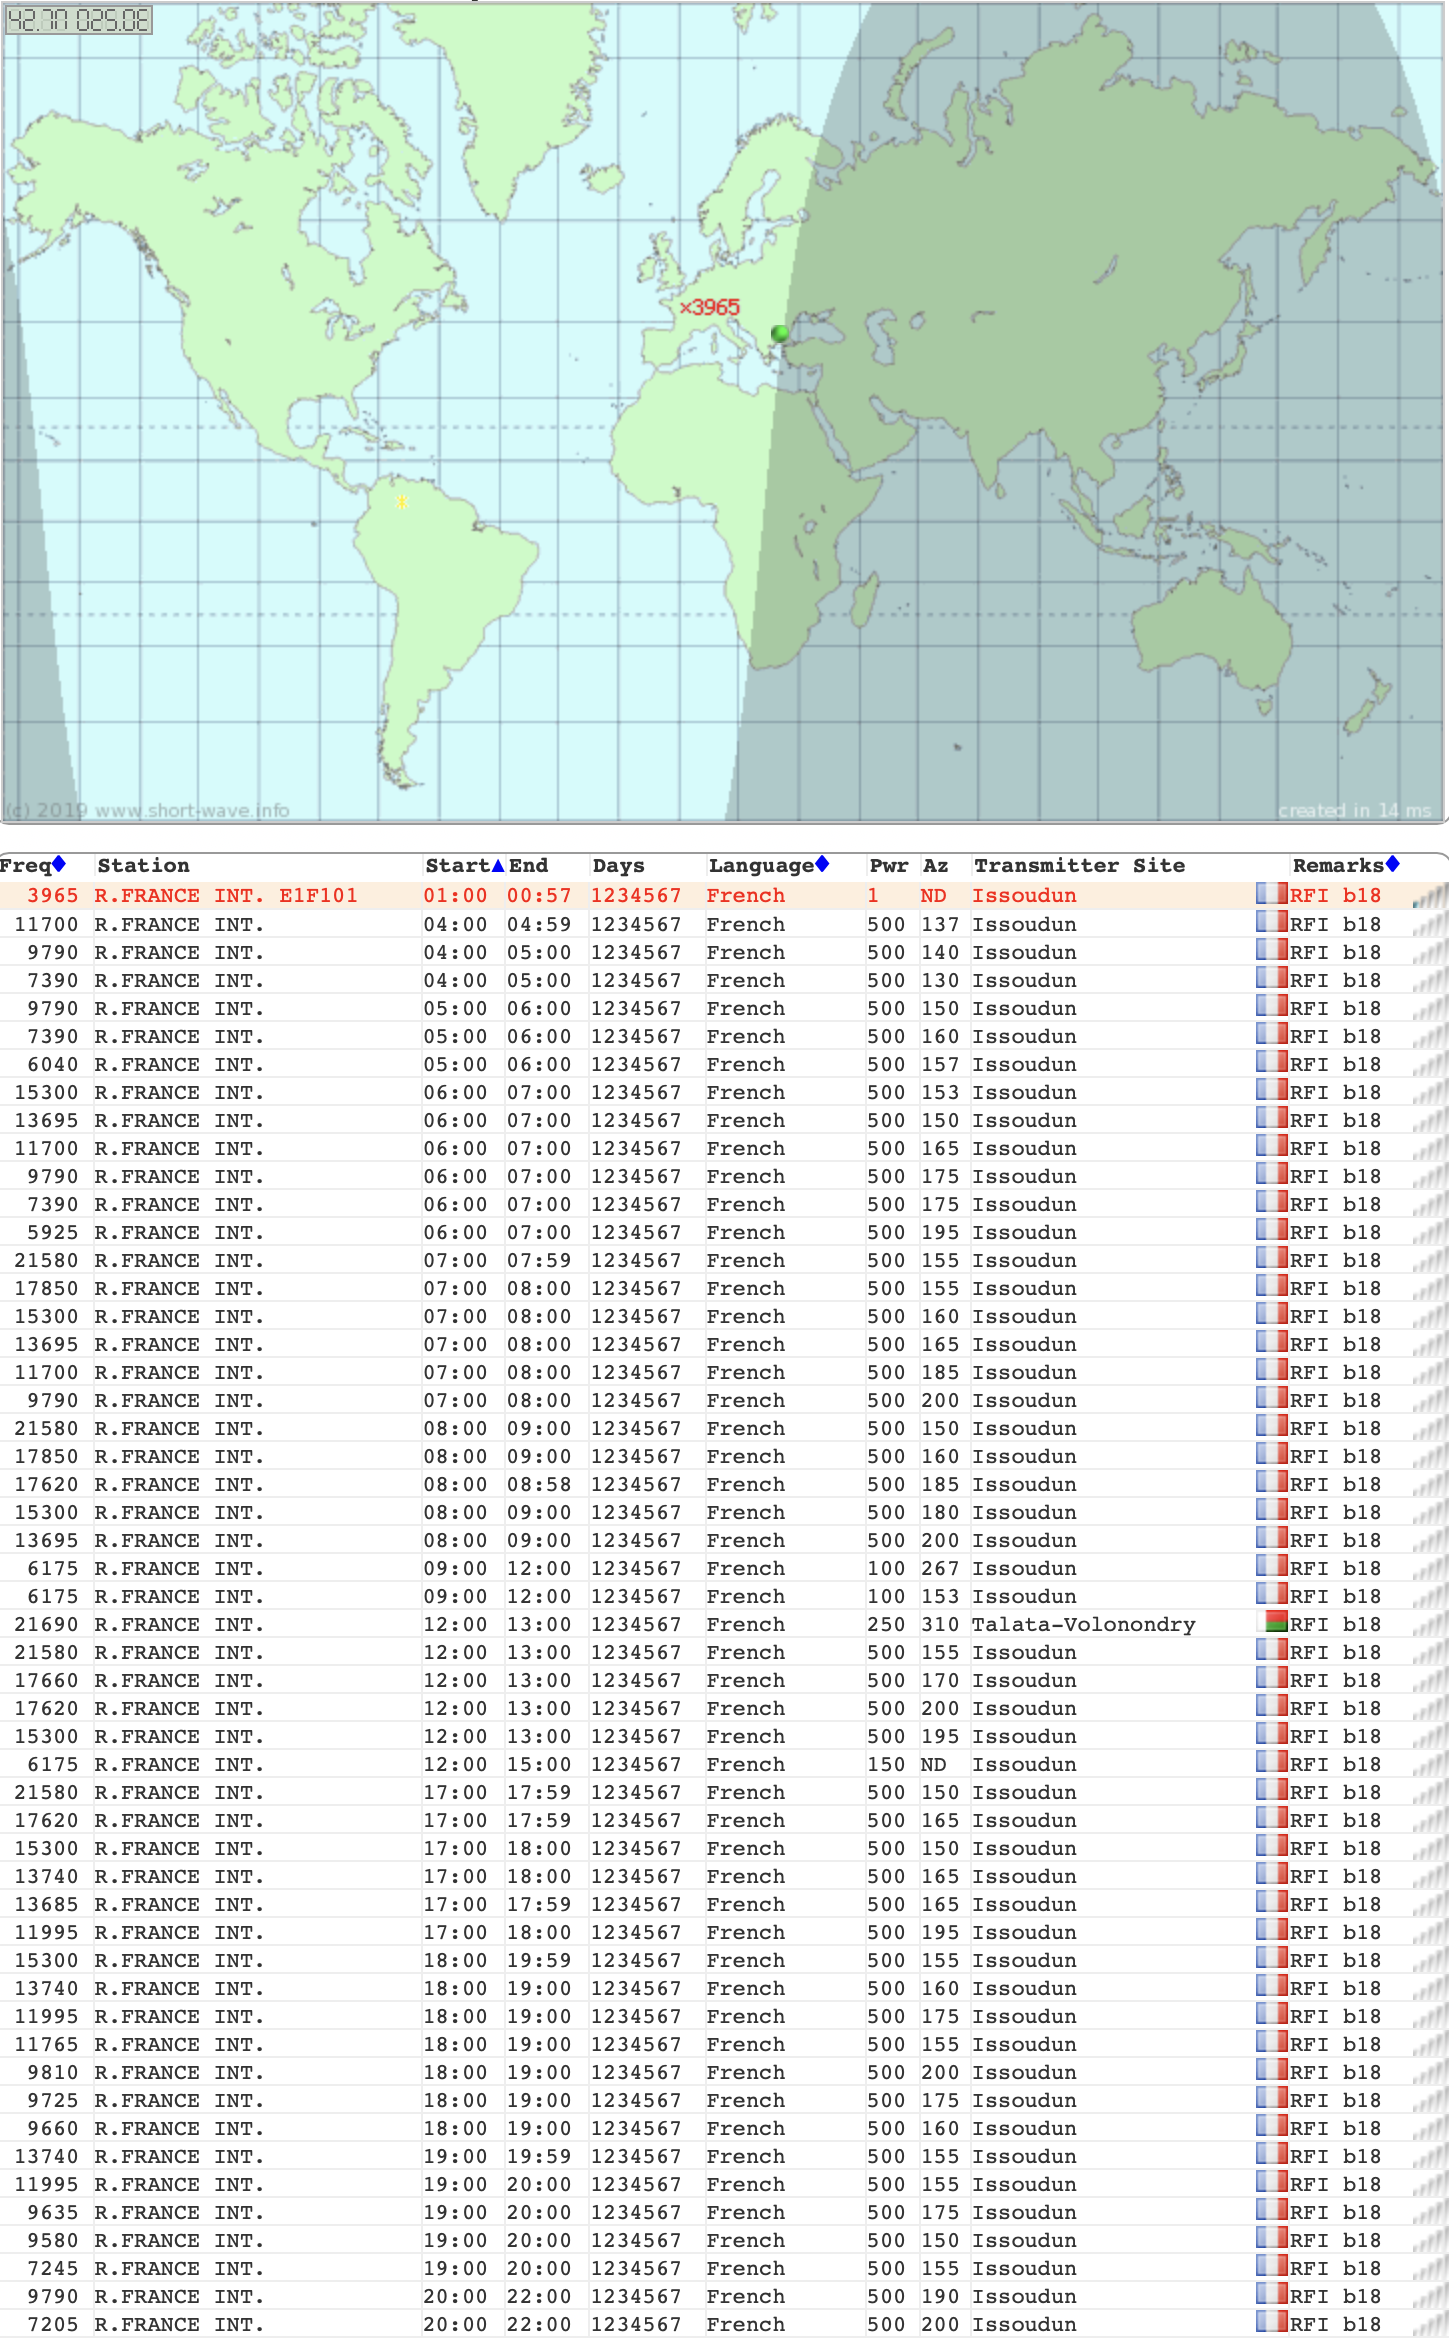1449x2339 pixels.
Task: Sort by the Language diamond icon
Action: (x=822, y=864)
